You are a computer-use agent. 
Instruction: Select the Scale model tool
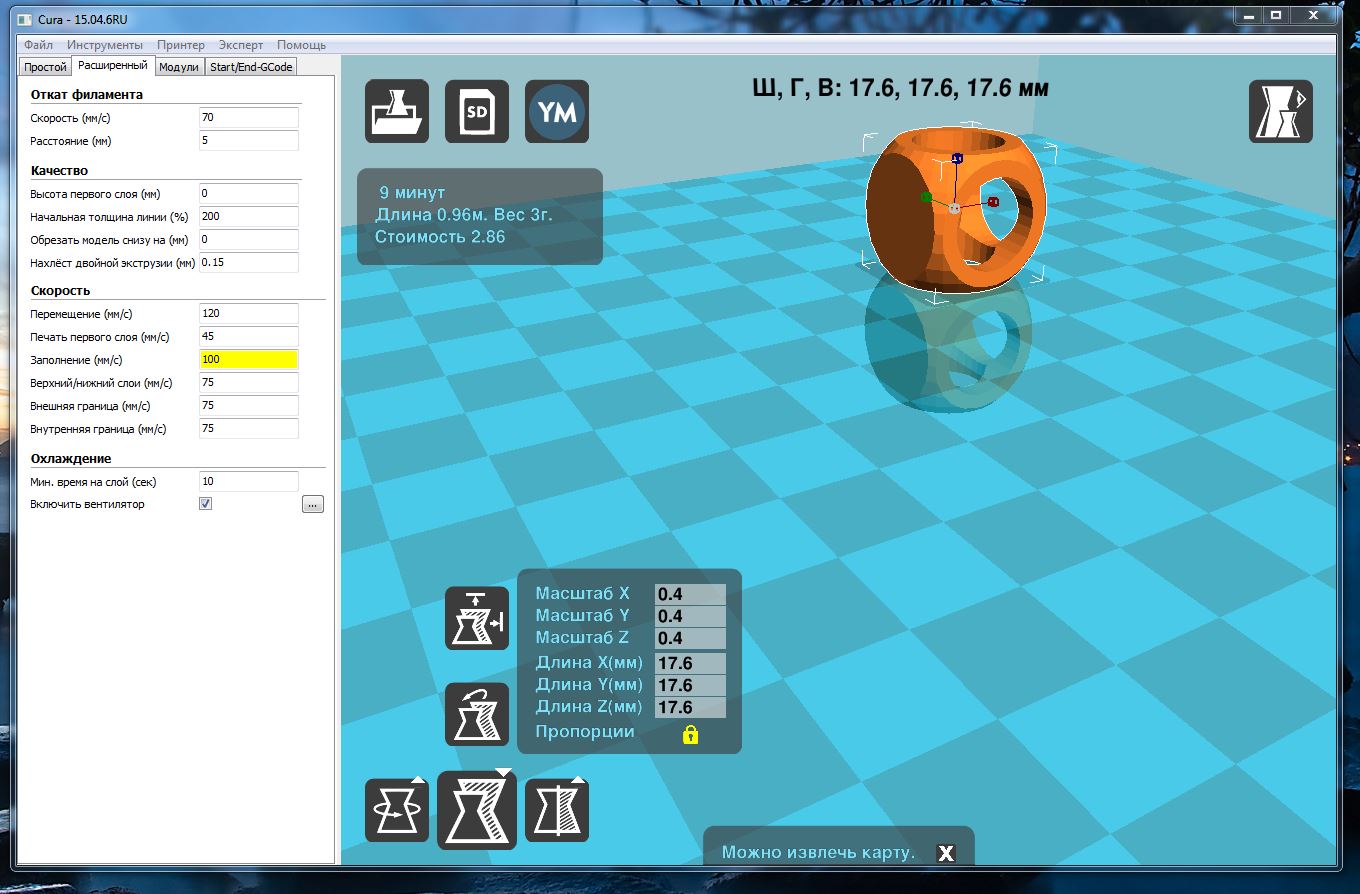click(x=477, y=810)
